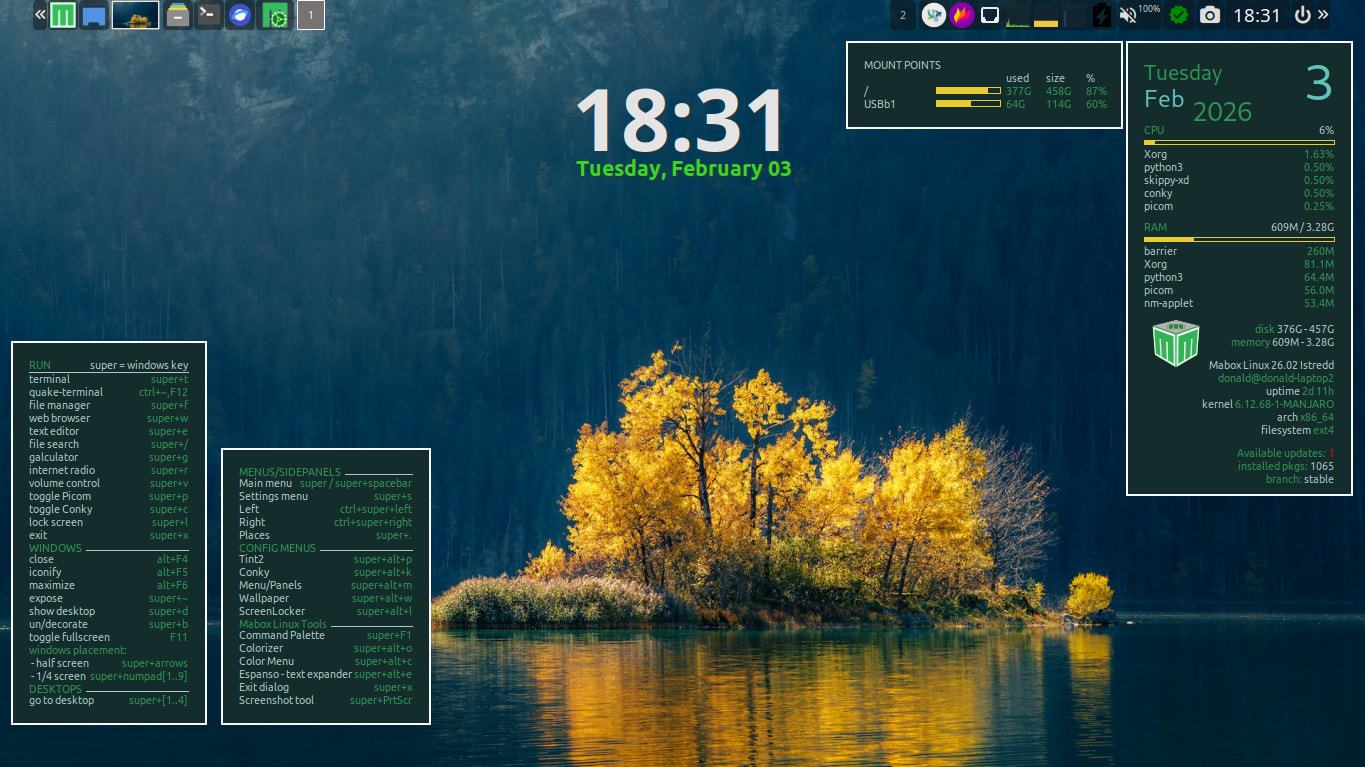
Task: Open the blue web browser icon
Action: tap(239, 15)
